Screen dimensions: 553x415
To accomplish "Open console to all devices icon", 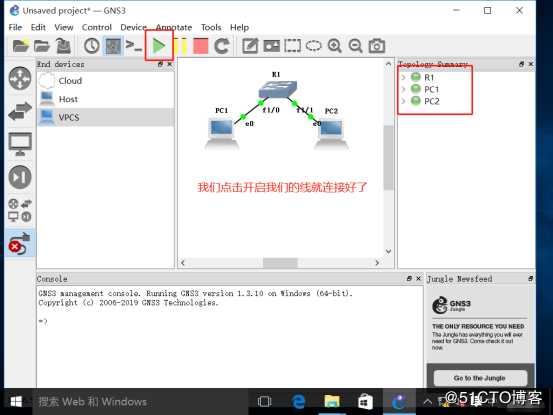I will 134,46.
